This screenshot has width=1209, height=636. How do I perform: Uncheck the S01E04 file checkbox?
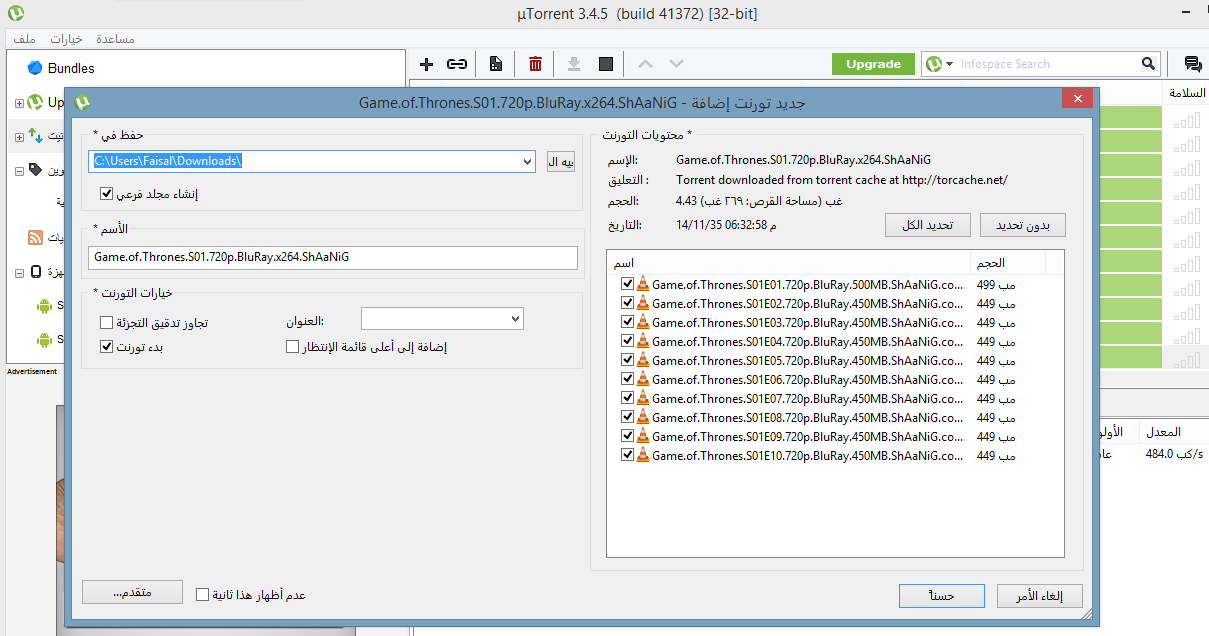pyautogui.click(x=627, y=341)
